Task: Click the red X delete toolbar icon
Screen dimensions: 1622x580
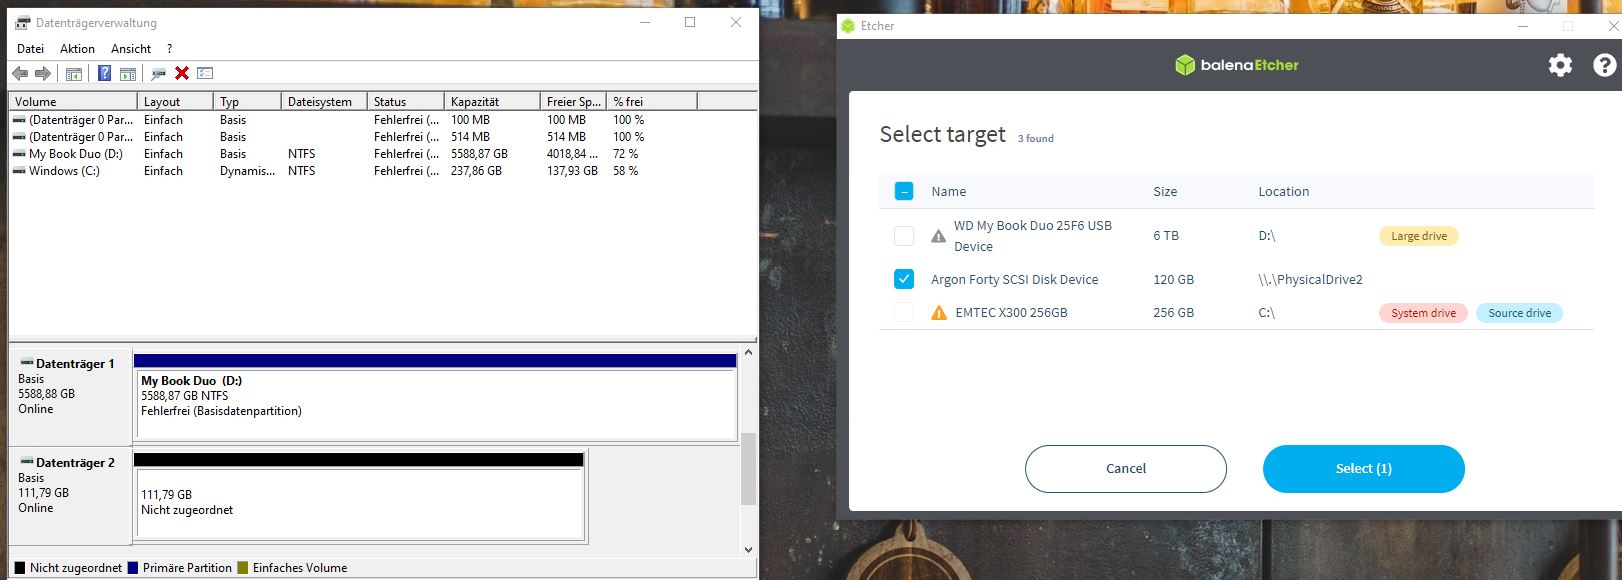Action: click(x=182, y=73)
